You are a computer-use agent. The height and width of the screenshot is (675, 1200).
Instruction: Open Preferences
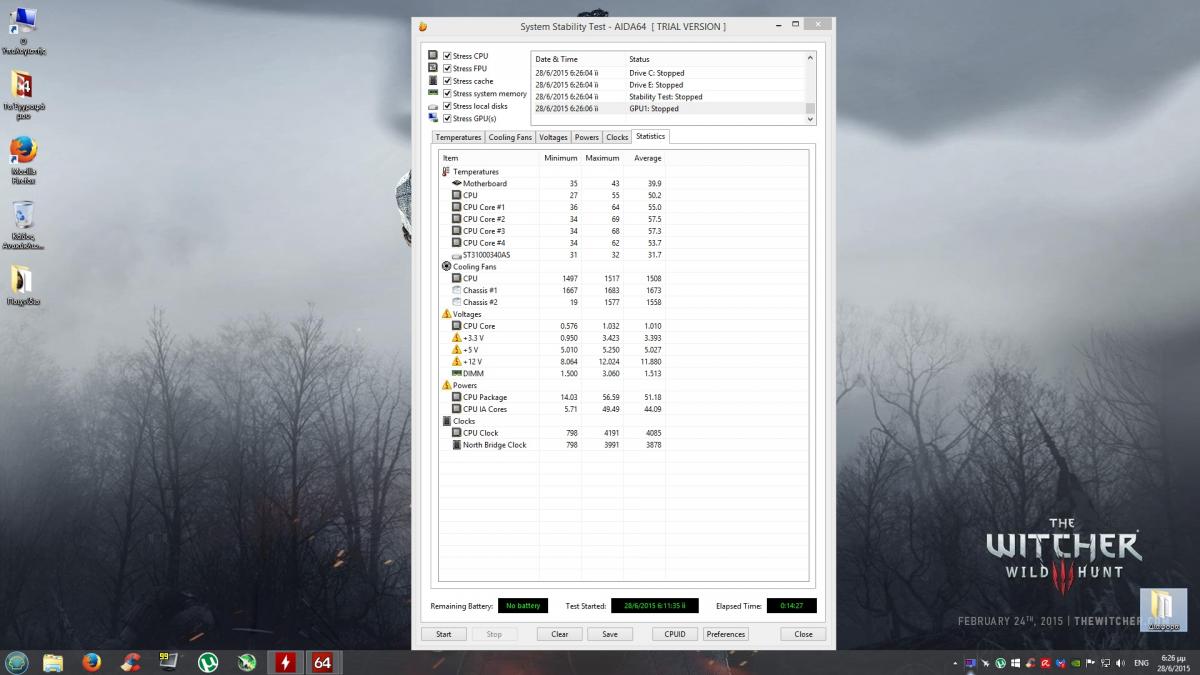pos(726,634)
